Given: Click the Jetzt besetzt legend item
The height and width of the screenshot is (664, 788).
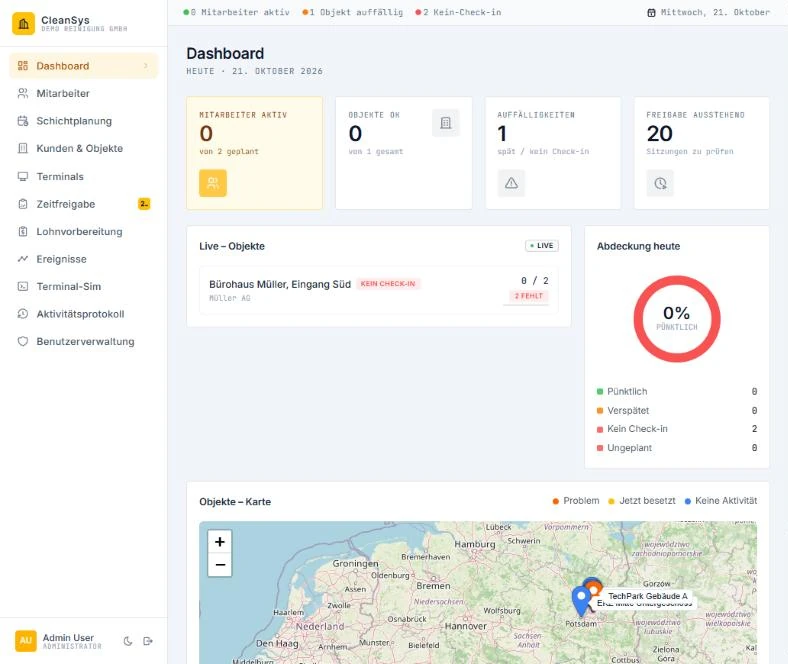Looking at the screenshot, I should point(642,501).
